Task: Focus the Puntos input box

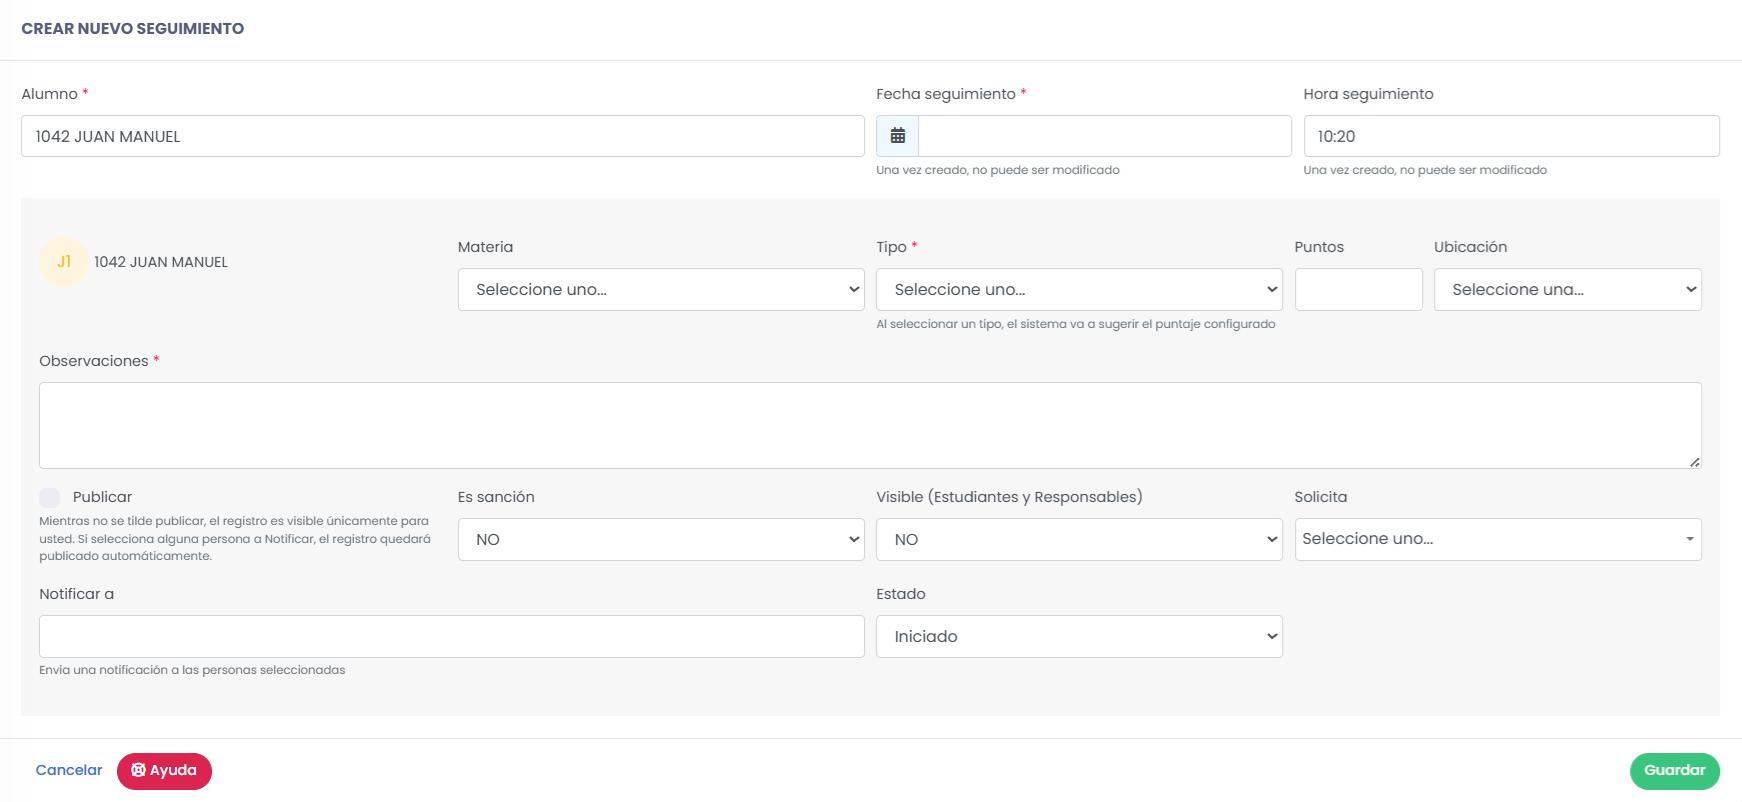Action: pyautogui.click(x=1359, y=289)
